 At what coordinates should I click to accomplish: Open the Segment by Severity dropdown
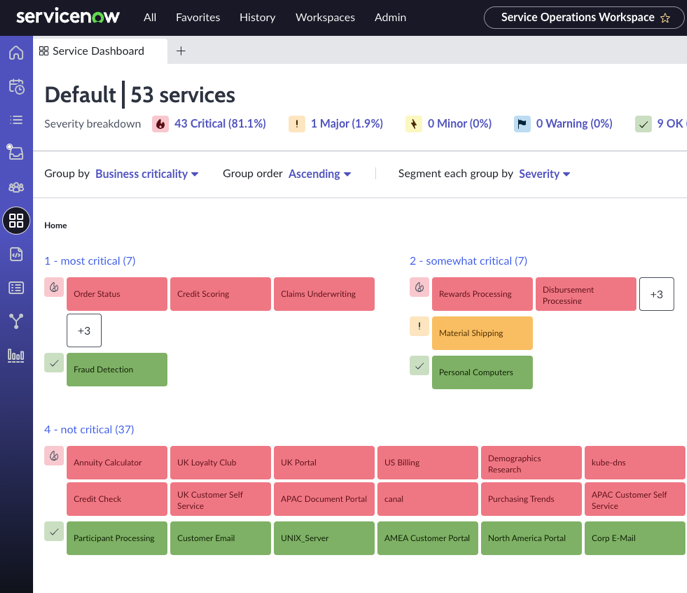pyautogui.click(x=545, y=174)
